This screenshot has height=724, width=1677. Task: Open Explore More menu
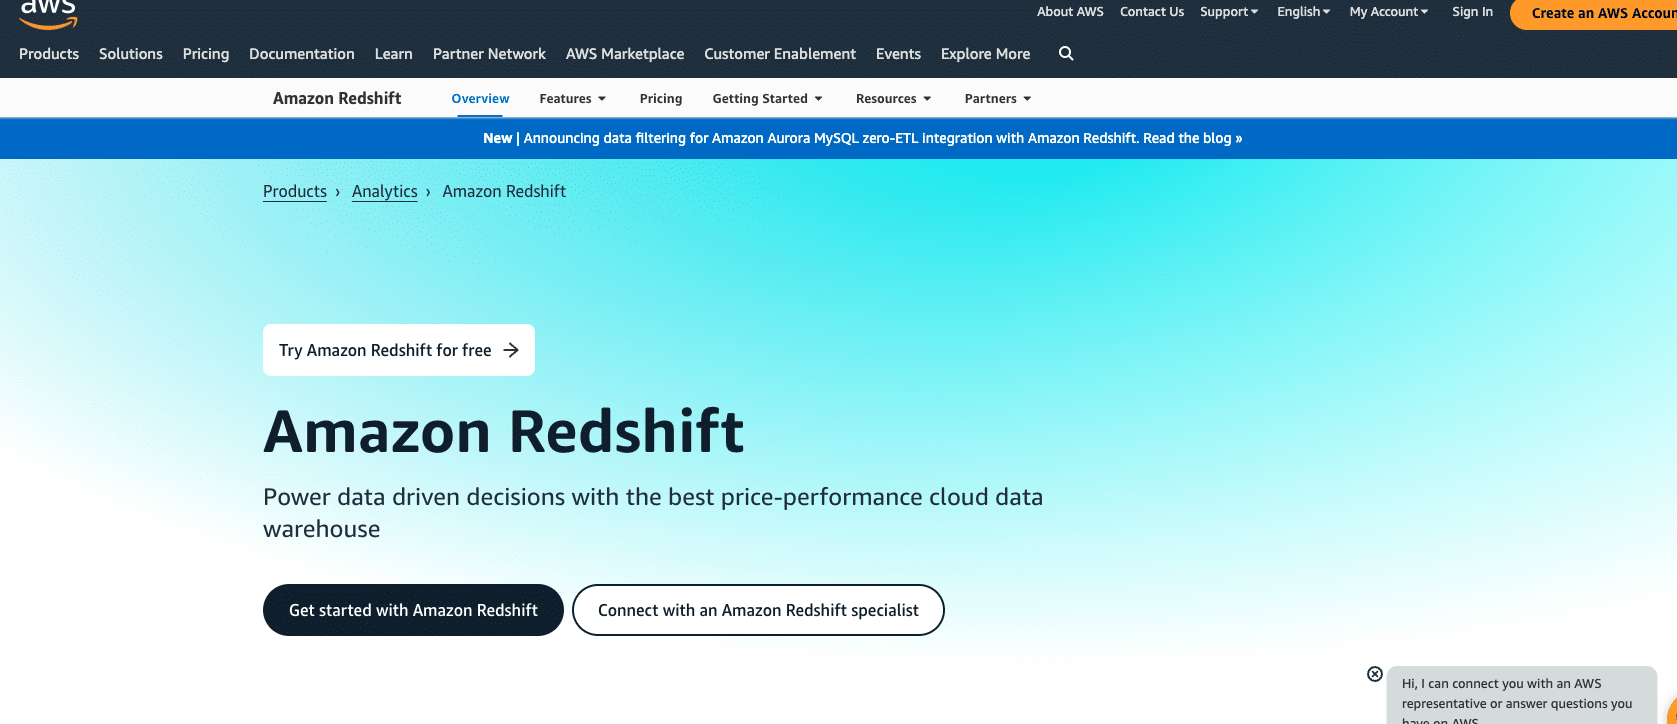pyautogui.click(x=985, y=54)
